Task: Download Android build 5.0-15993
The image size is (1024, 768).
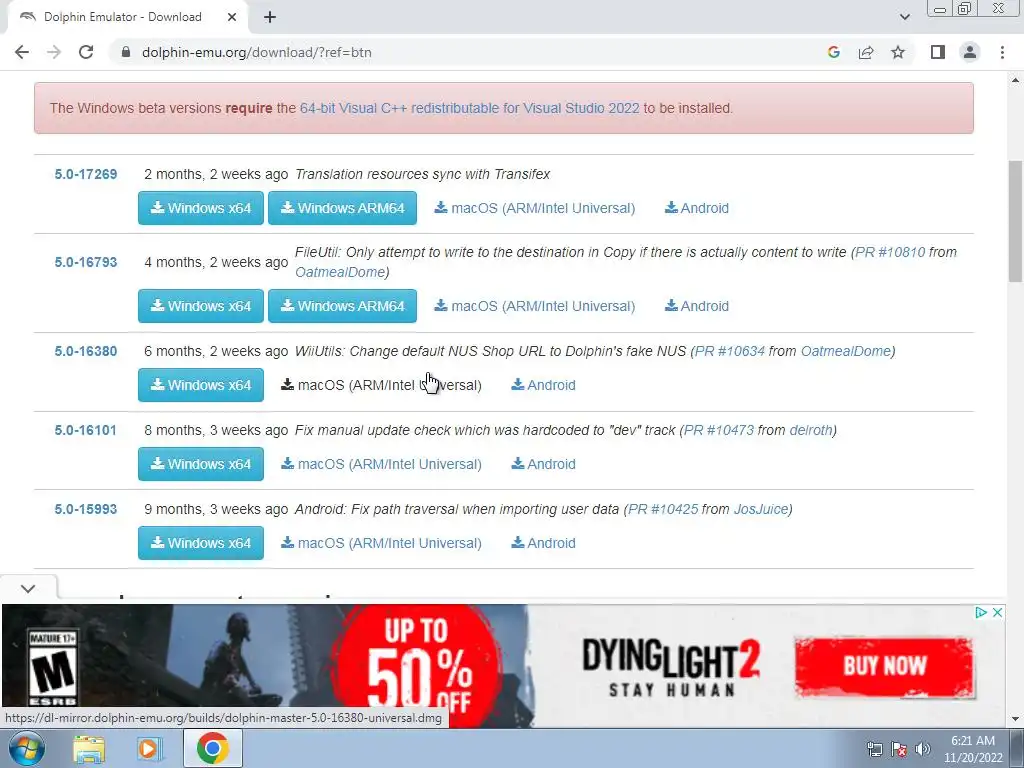Action: pos(543,543)
